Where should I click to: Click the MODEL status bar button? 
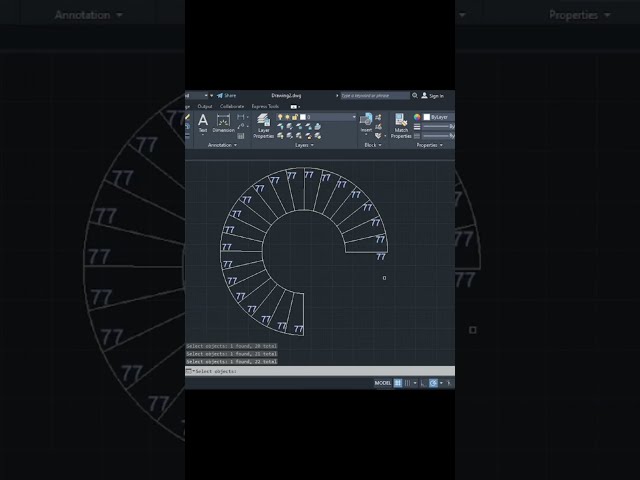(382, 383)
